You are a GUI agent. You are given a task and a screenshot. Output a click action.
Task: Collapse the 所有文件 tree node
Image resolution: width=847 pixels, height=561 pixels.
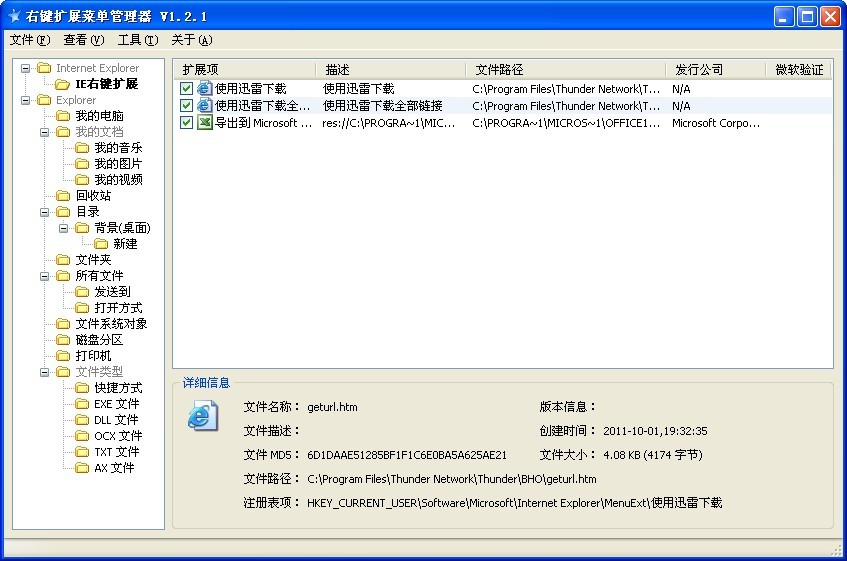45,276
